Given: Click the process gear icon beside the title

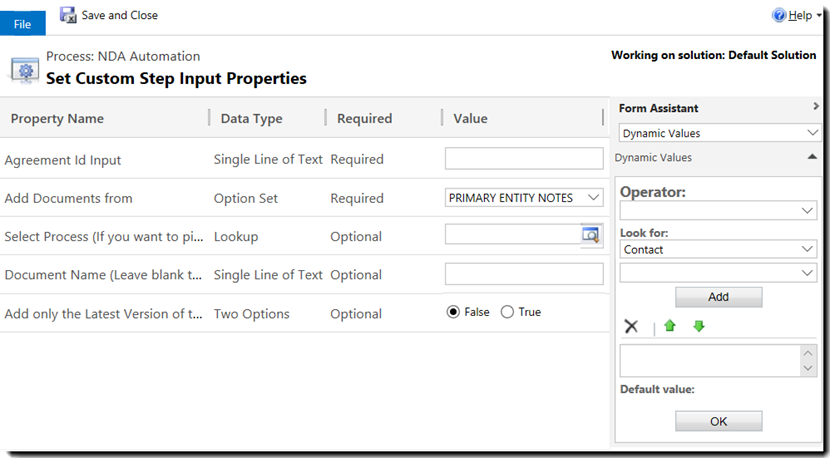Looking at the screenshot, I should (24, 69).
